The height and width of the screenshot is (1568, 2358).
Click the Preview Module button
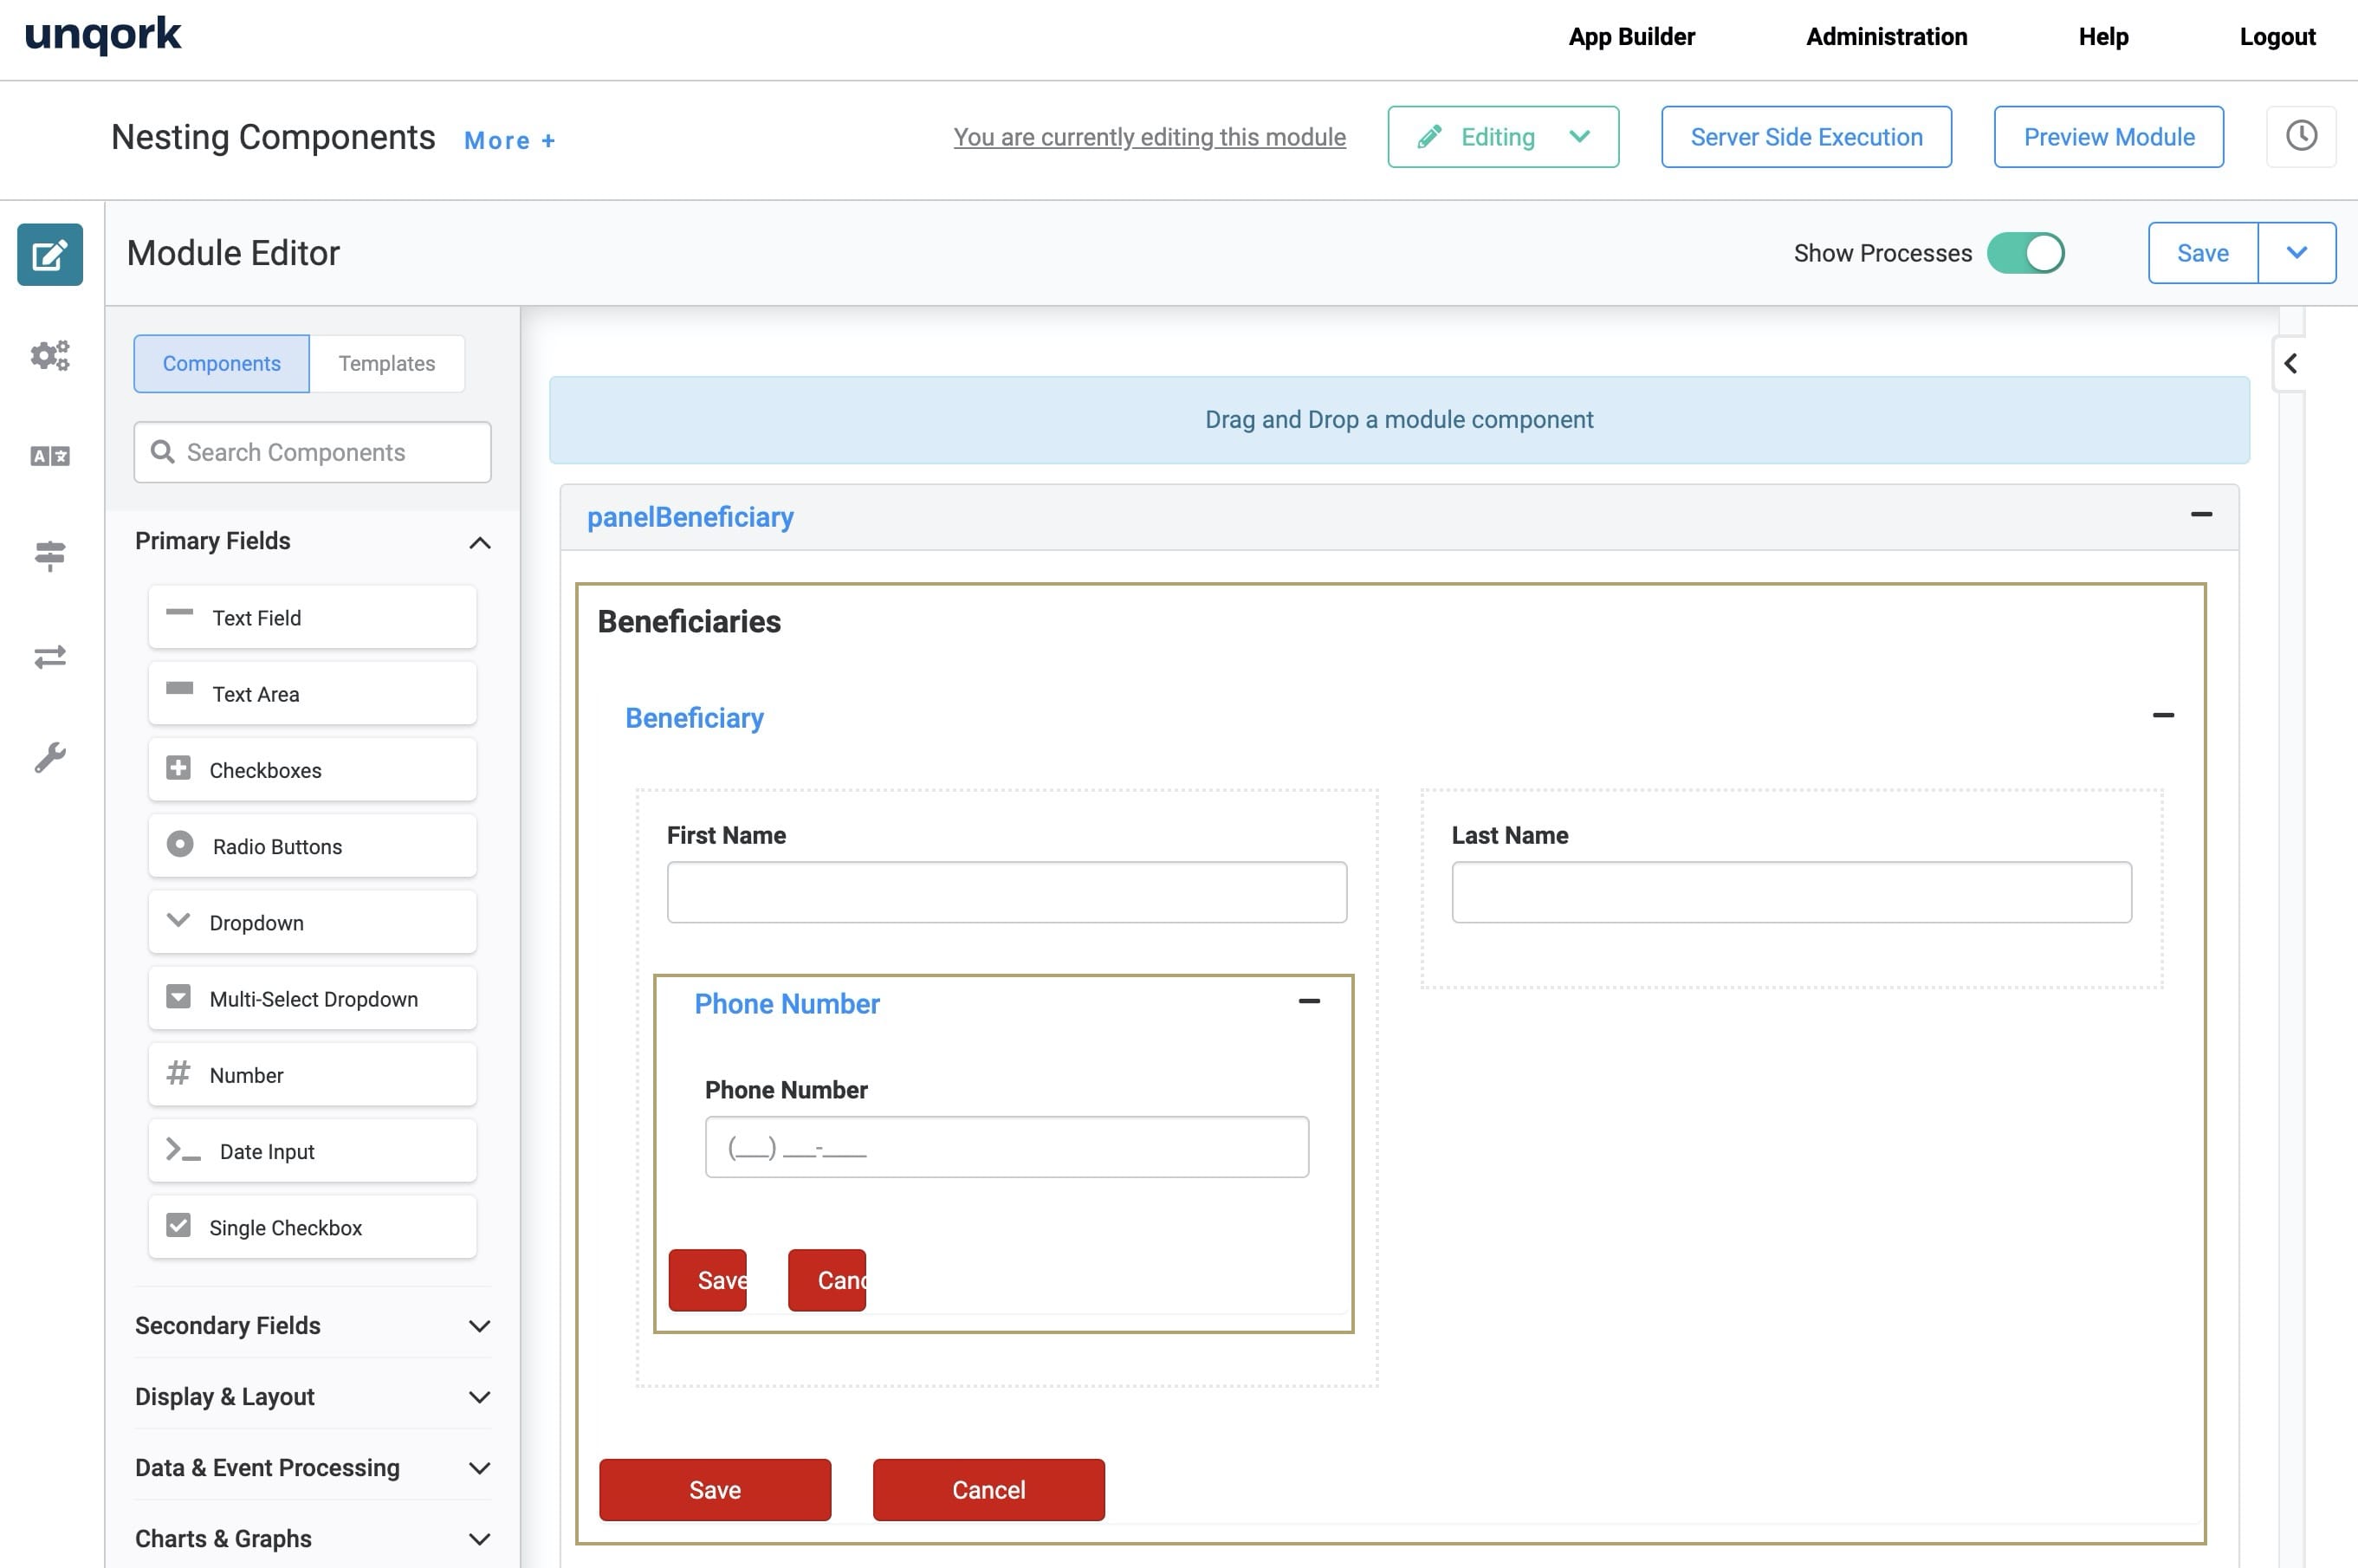tap(2109, 137)
